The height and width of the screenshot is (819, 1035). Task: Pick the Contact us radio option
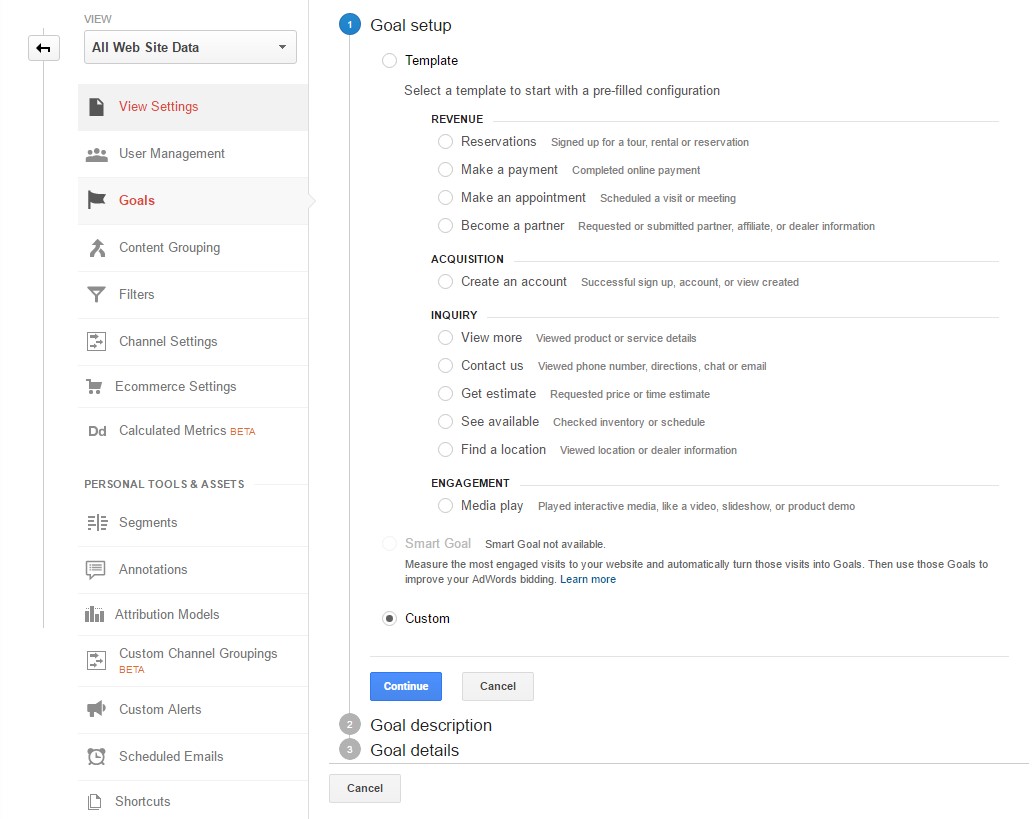[446, 366]
